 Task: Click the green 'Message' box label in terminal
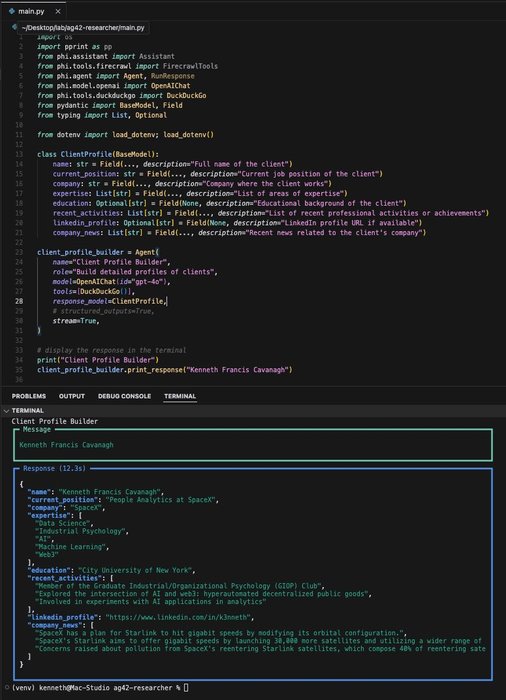(37, 429)
